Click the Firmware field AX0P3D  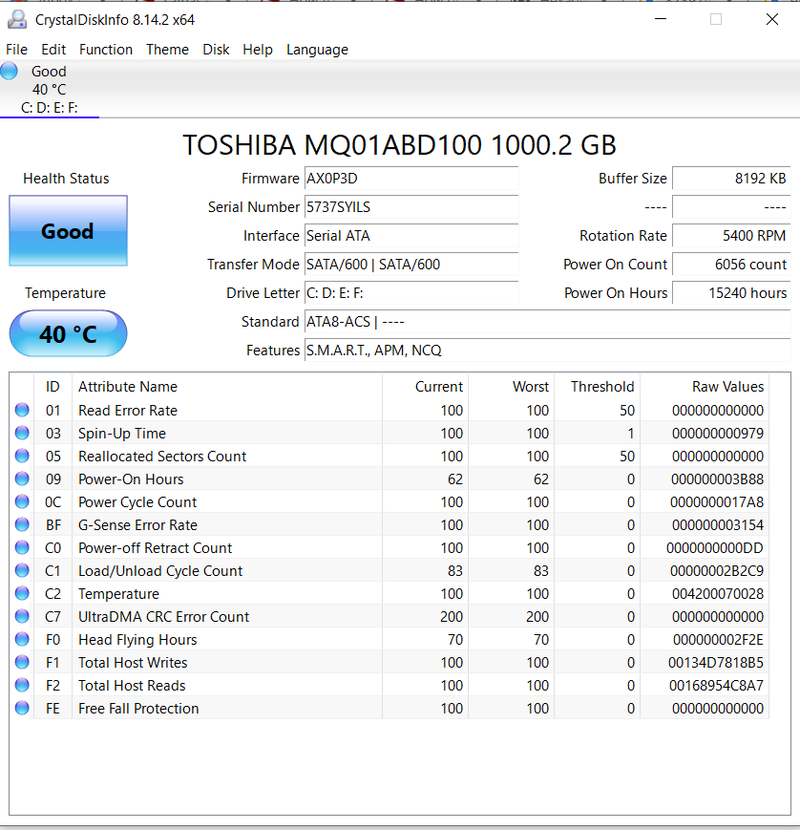click(411, 178)
